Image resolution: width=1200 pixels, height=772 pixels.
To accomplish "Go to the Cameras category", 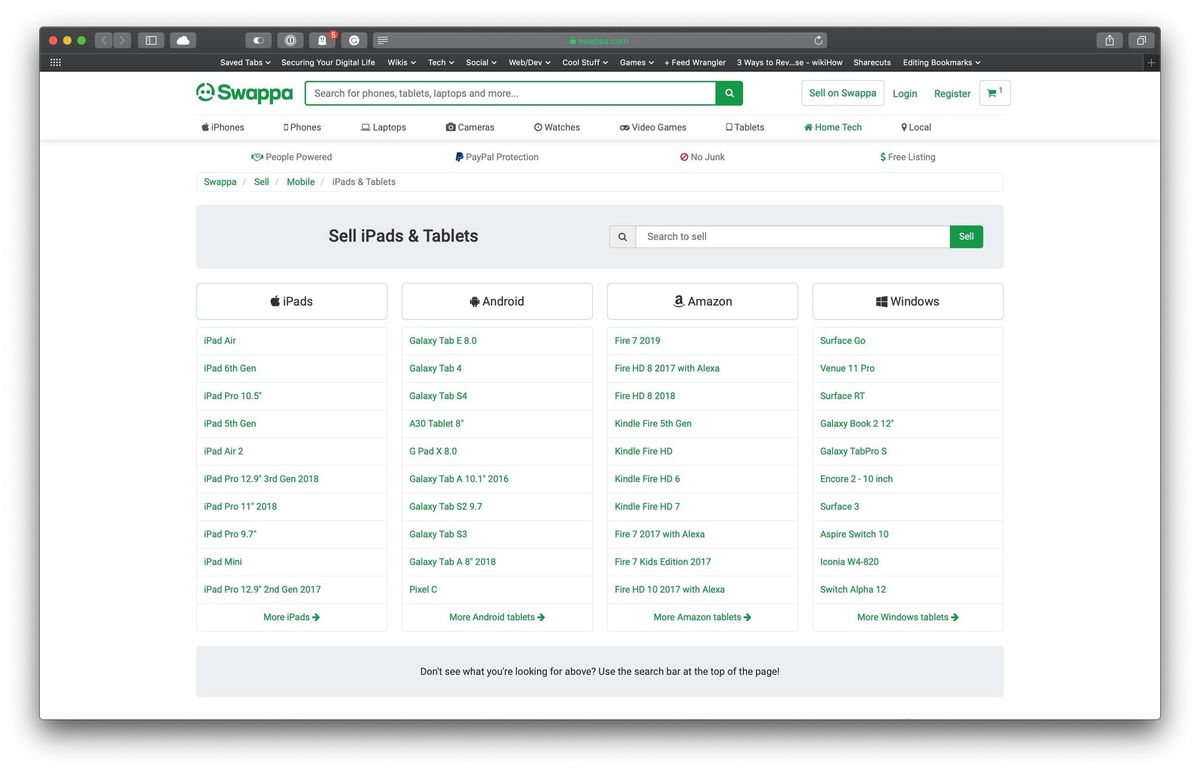I will coord(470,128).
